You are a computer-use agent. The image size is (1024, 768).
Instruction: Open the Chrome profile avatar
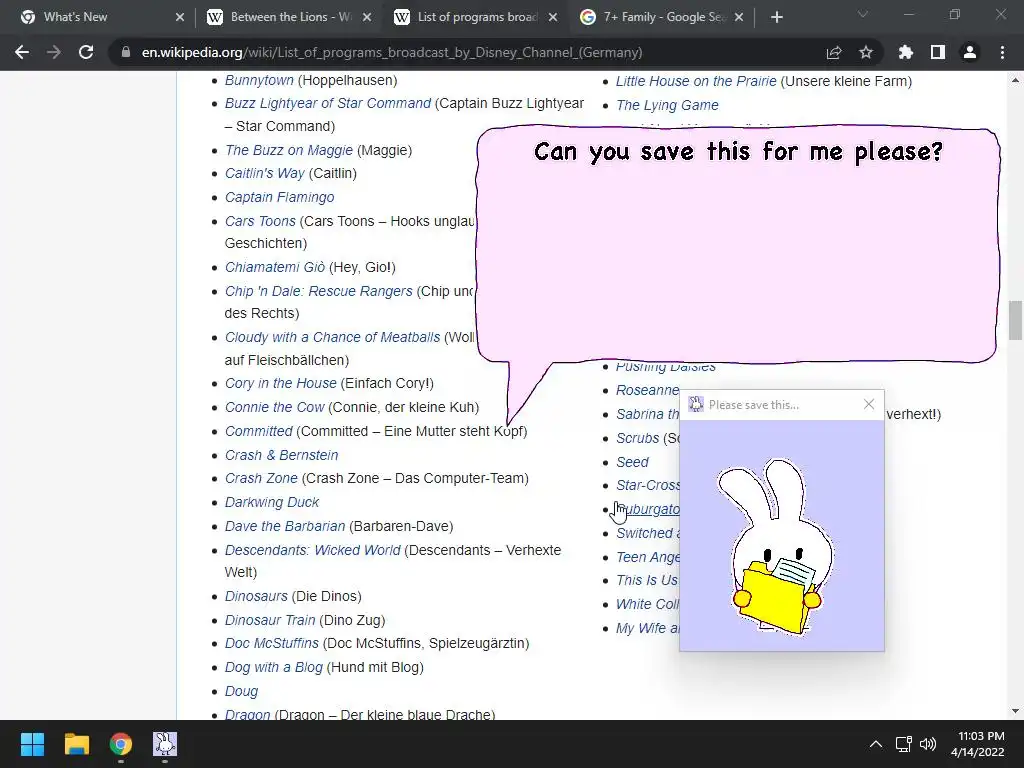pyautogui.click(x=970, y=52)
